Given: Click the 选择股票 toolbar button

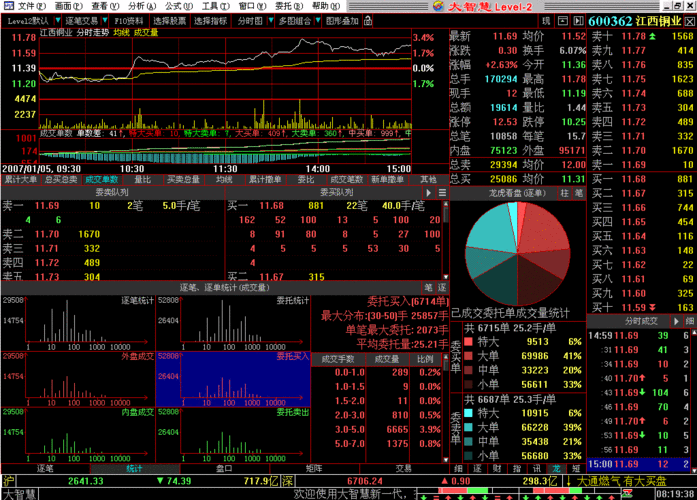Looking at the screenshot, I should point(169,21).
